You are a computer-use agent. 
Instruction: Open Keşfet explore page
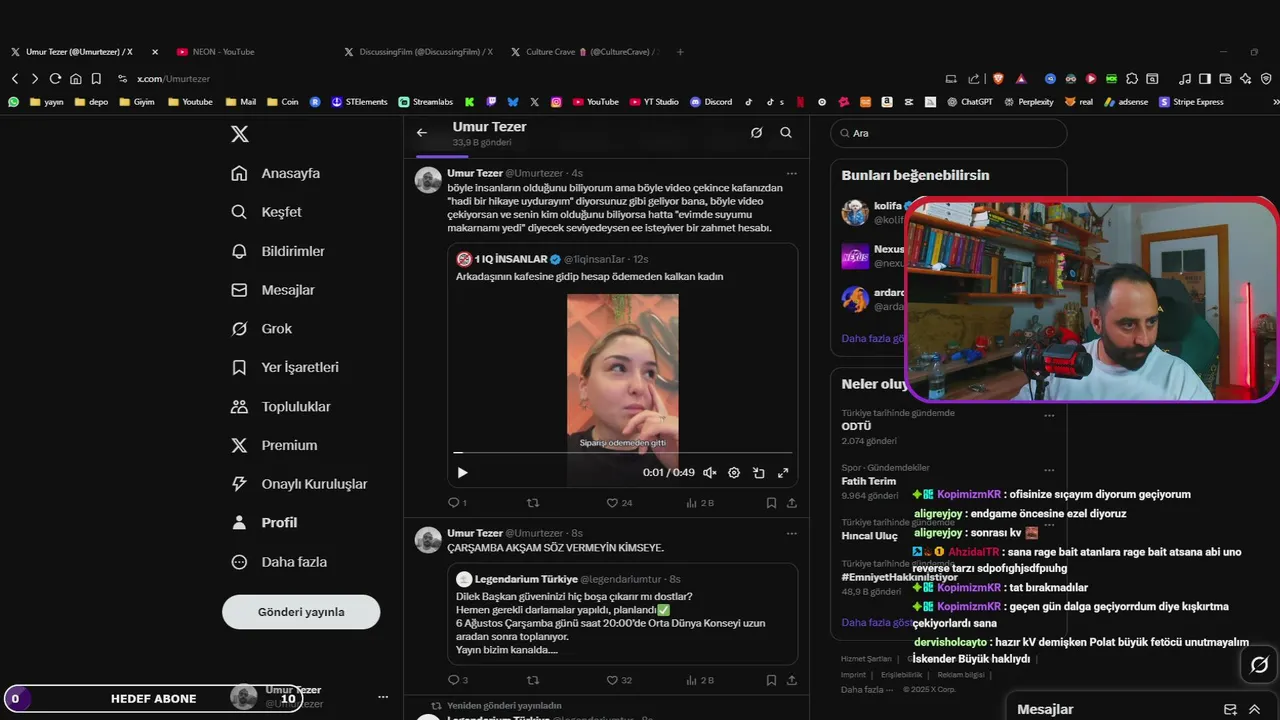click(266, 212)
